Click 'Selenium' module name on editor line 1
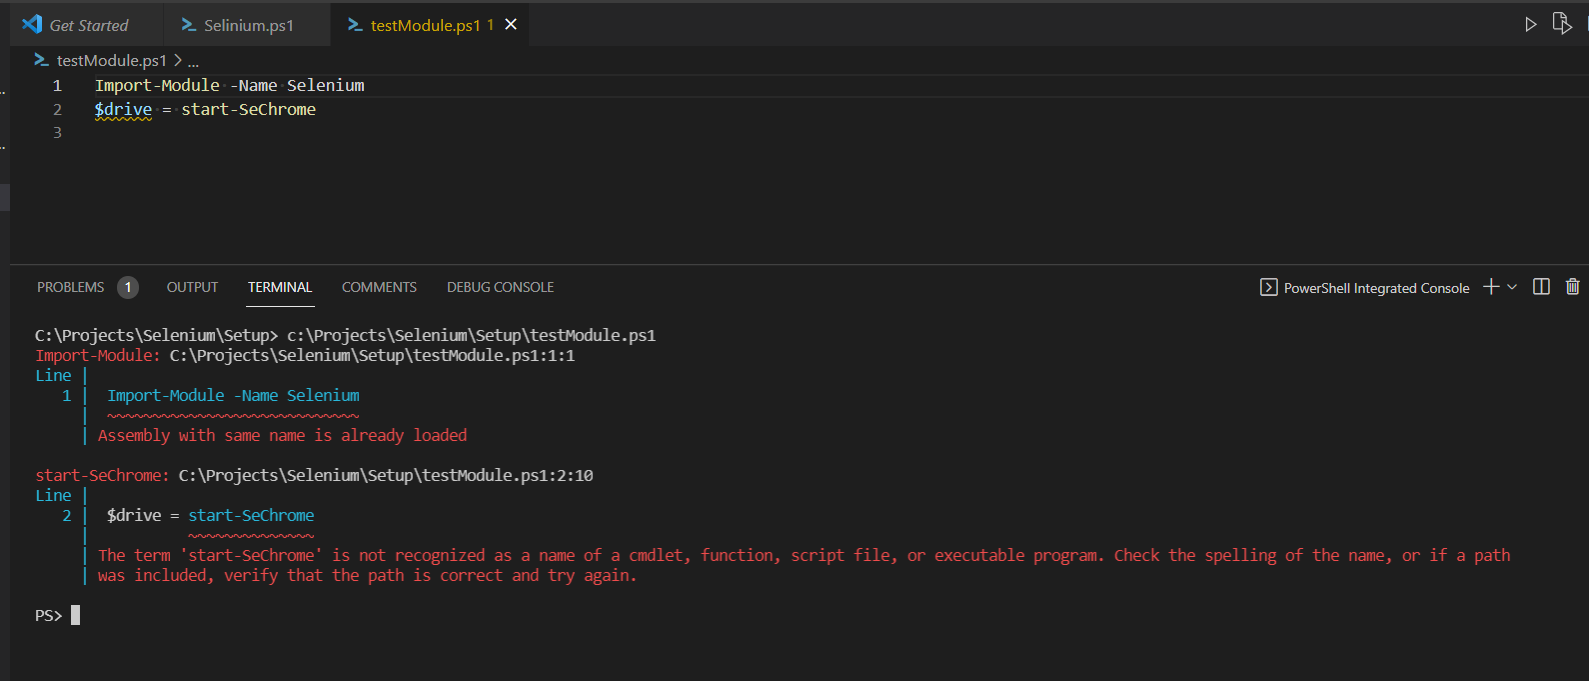 click(x=326, y=86)
